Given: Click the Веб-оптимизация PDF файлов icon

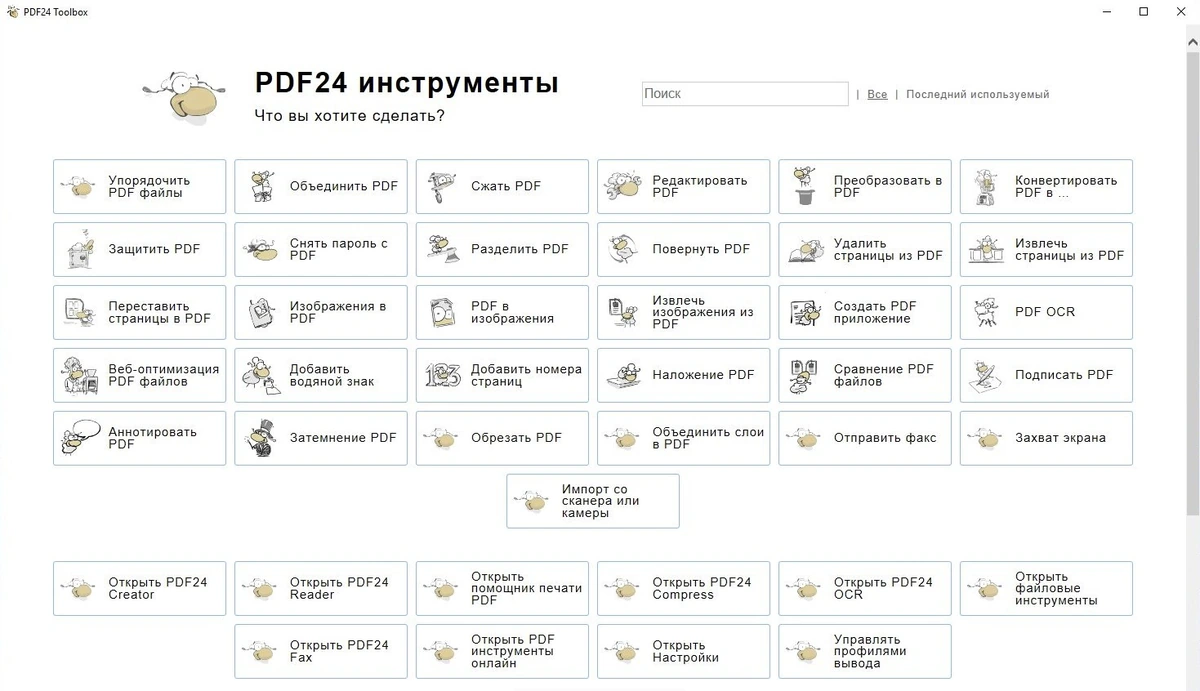Looking at the screenshot, I should click(79, 376).
